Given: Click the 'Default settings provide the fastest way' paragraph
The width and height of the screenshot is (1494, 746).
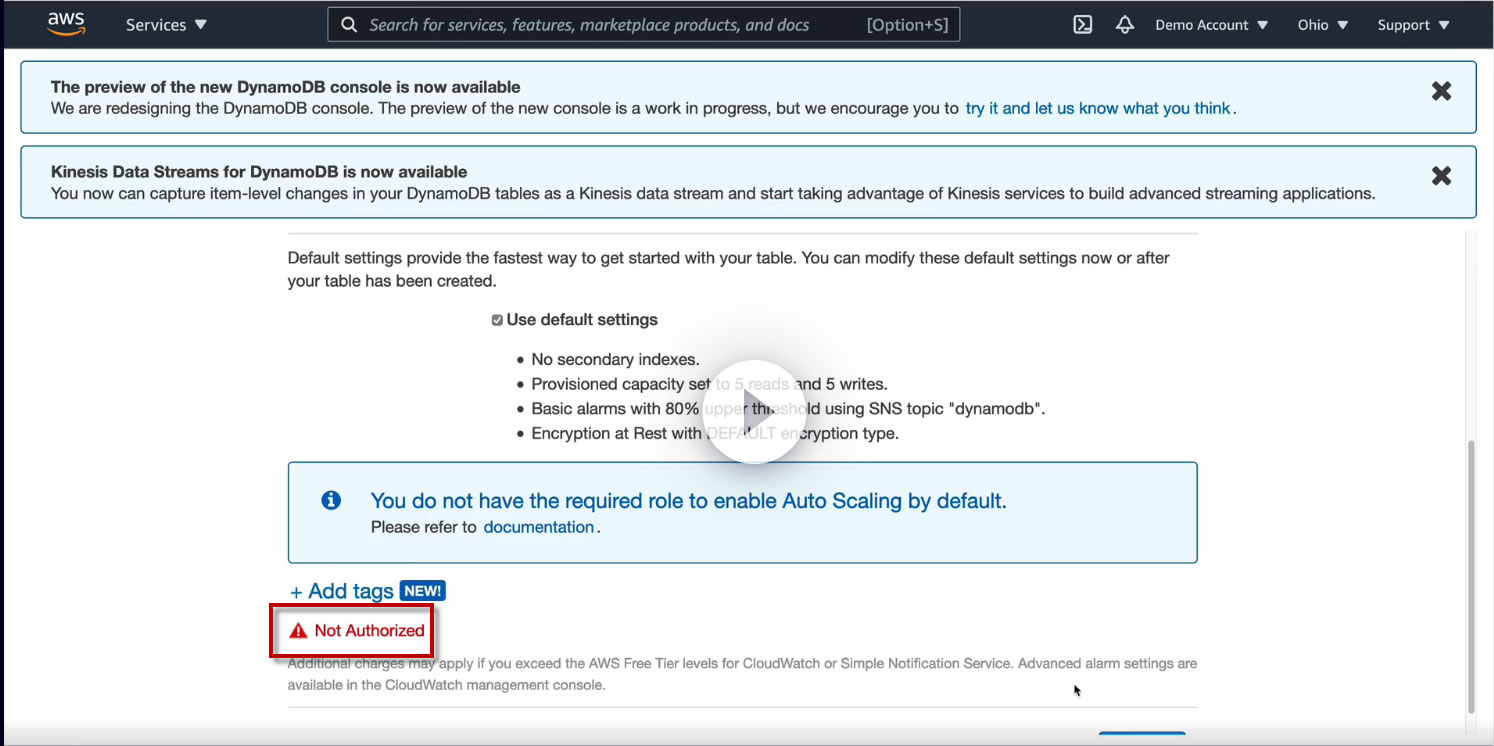Looking at the screenshot, I should 729,270.
